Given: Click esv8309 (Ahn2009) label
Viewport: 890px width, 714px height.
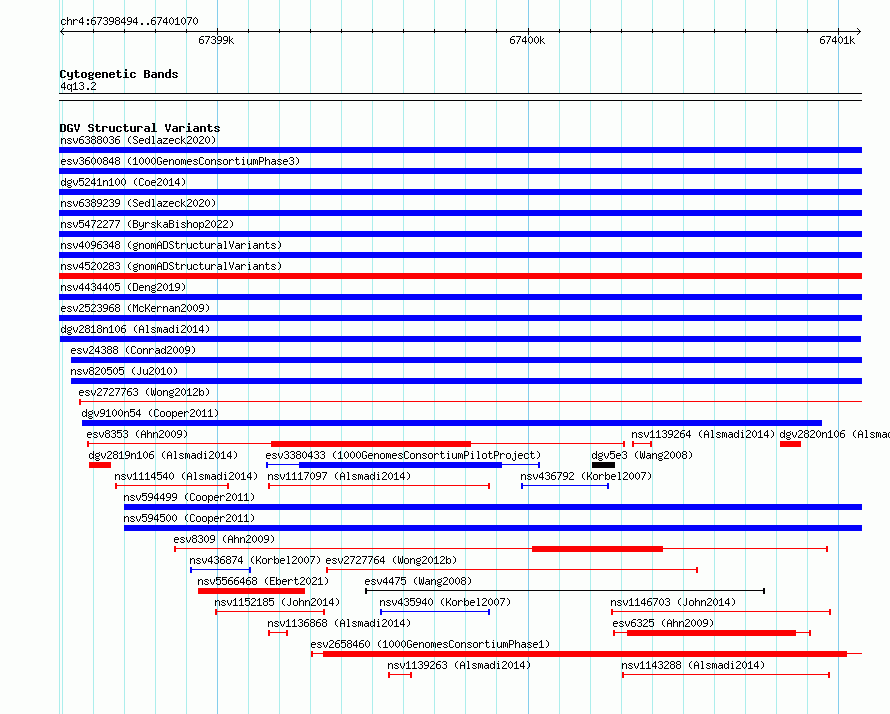Looking at the screenshot, I should [x=224, y=539].
